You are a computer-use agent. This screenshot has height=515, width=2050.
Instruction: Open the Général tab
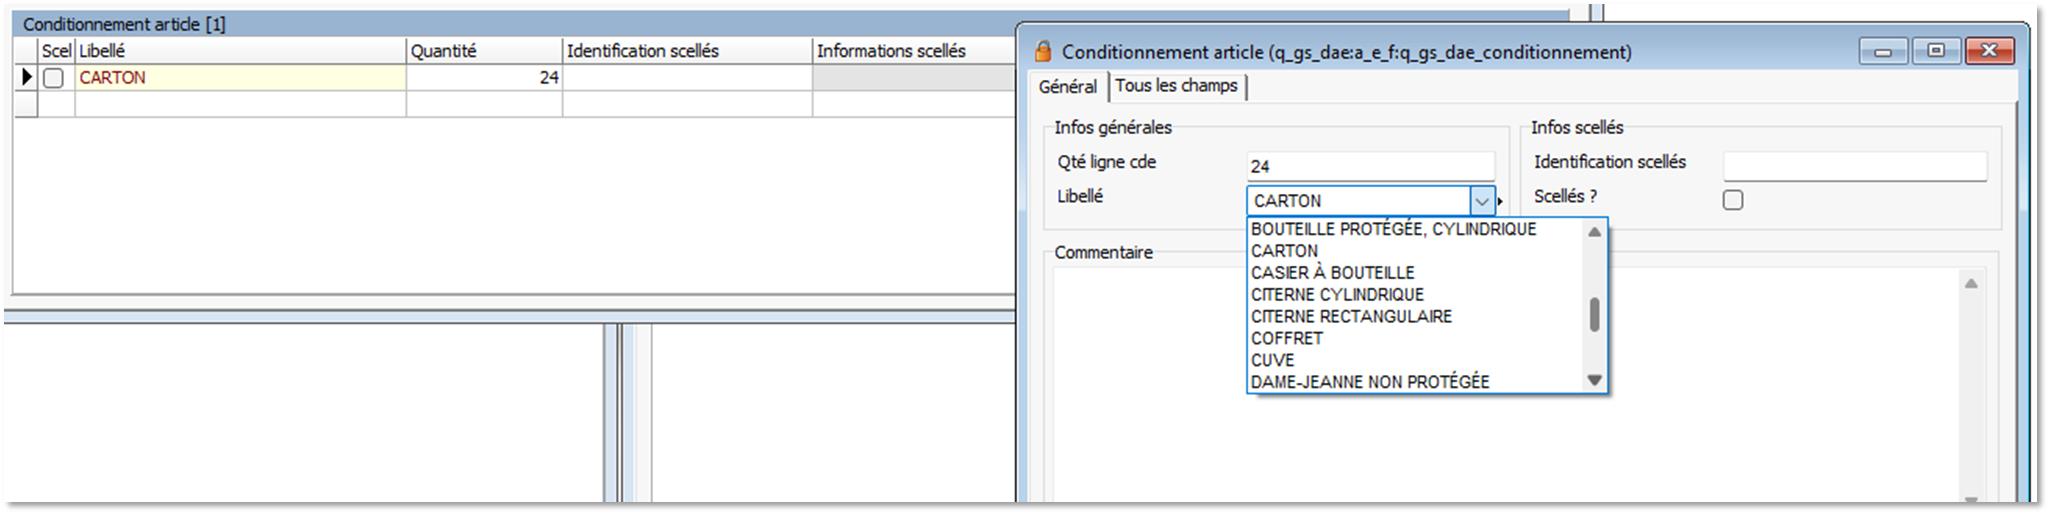click(1067, 87)
